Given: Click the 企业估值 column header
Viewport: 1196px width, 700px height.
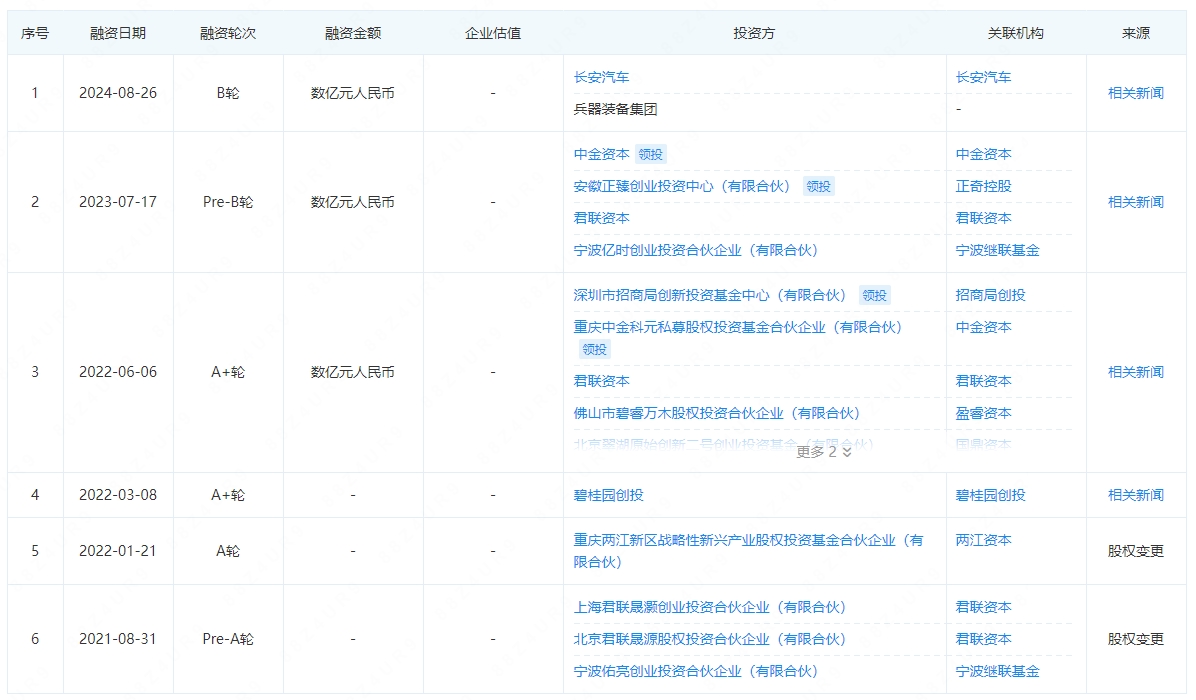Looking at the screenshot, I should (493, 33).
